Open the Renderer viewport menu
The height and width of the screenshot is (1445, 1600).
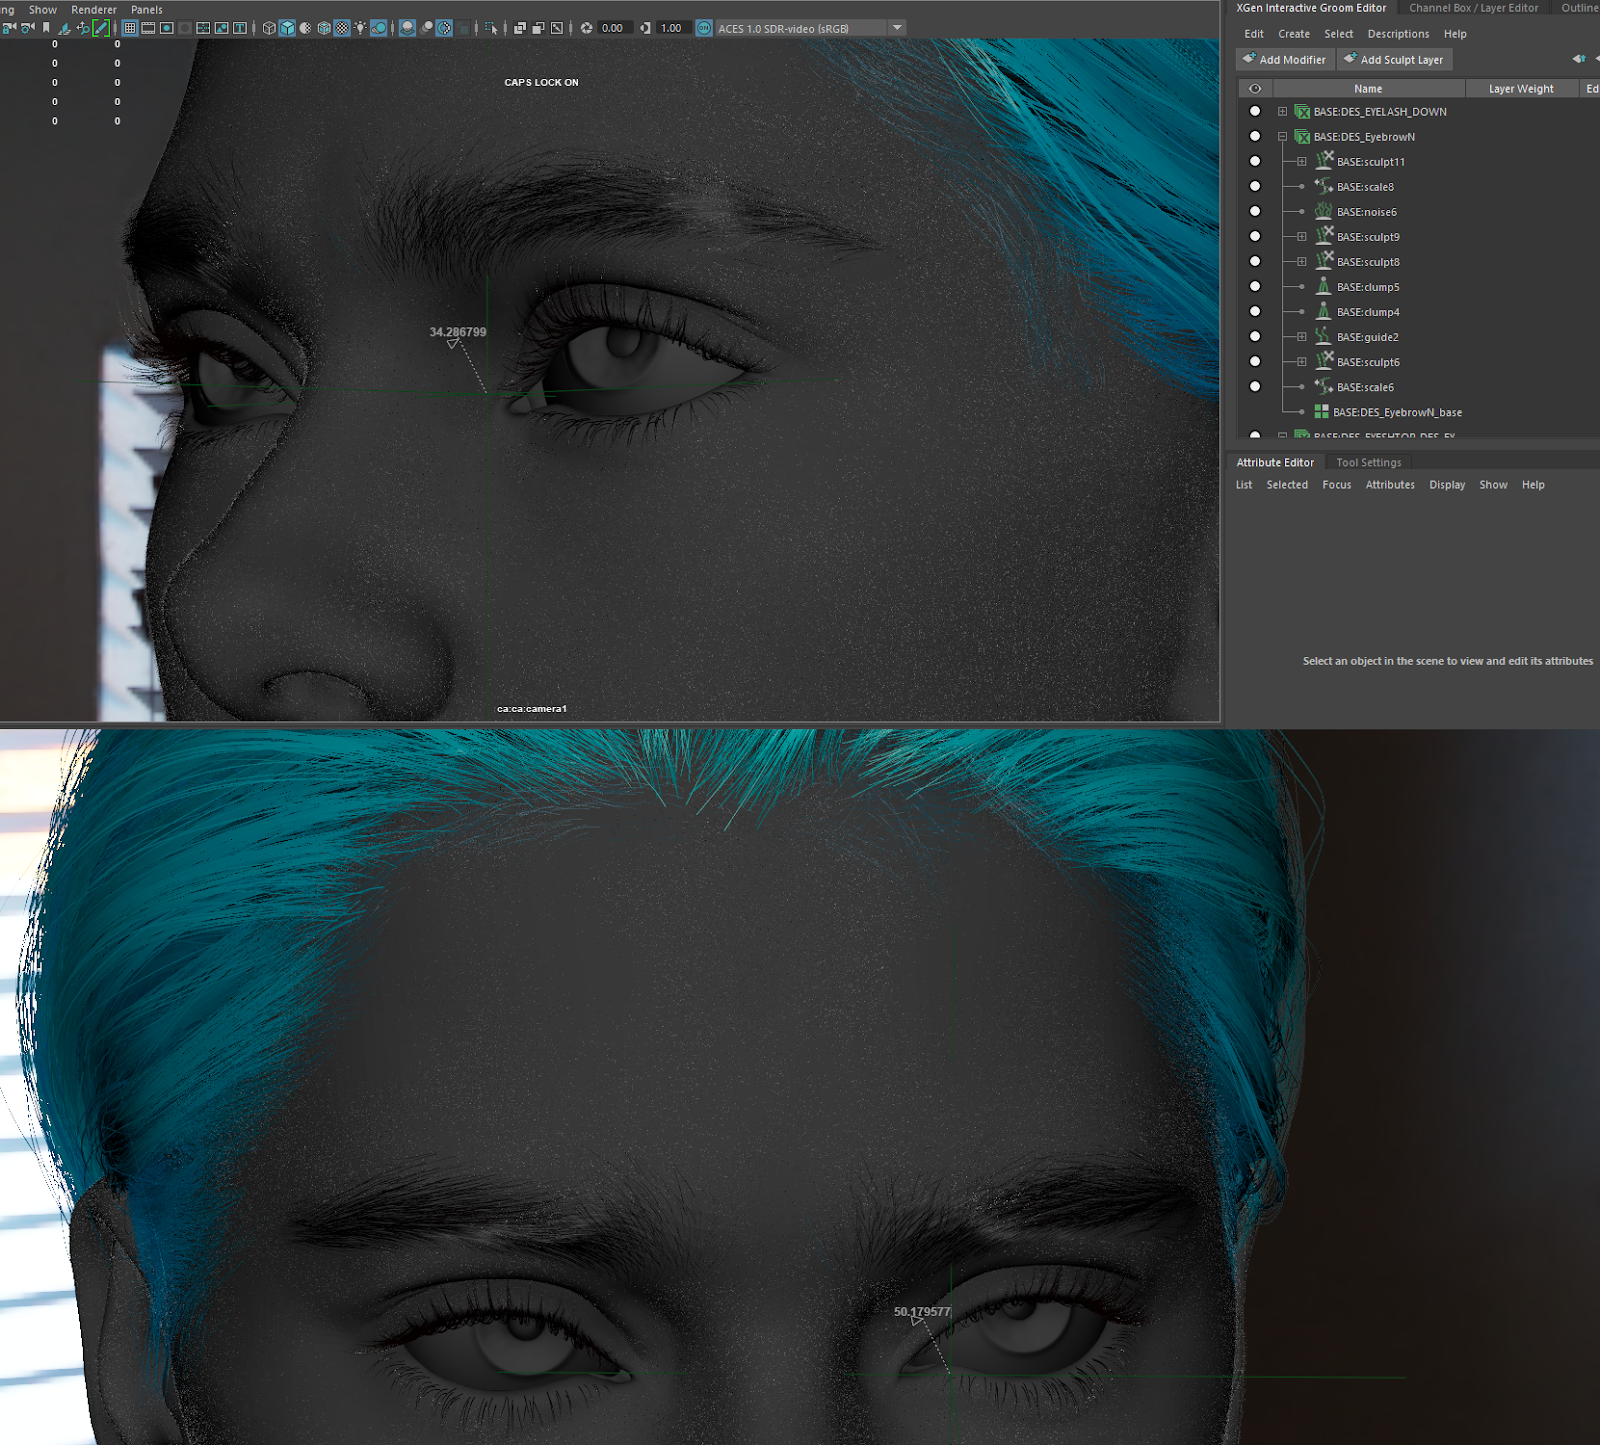click(94, 9)
